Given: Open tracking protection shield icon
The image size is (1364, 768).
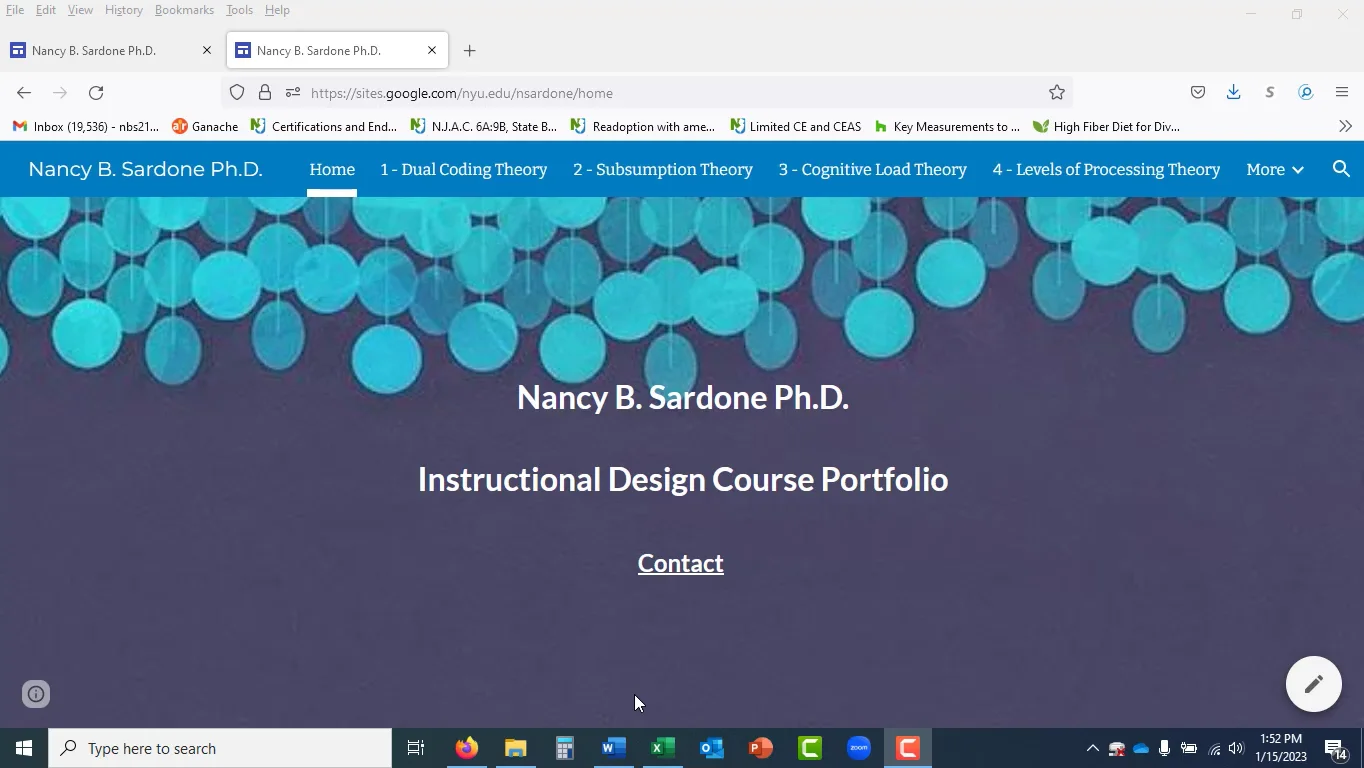Looking at the screenshot, I should 237,93.
